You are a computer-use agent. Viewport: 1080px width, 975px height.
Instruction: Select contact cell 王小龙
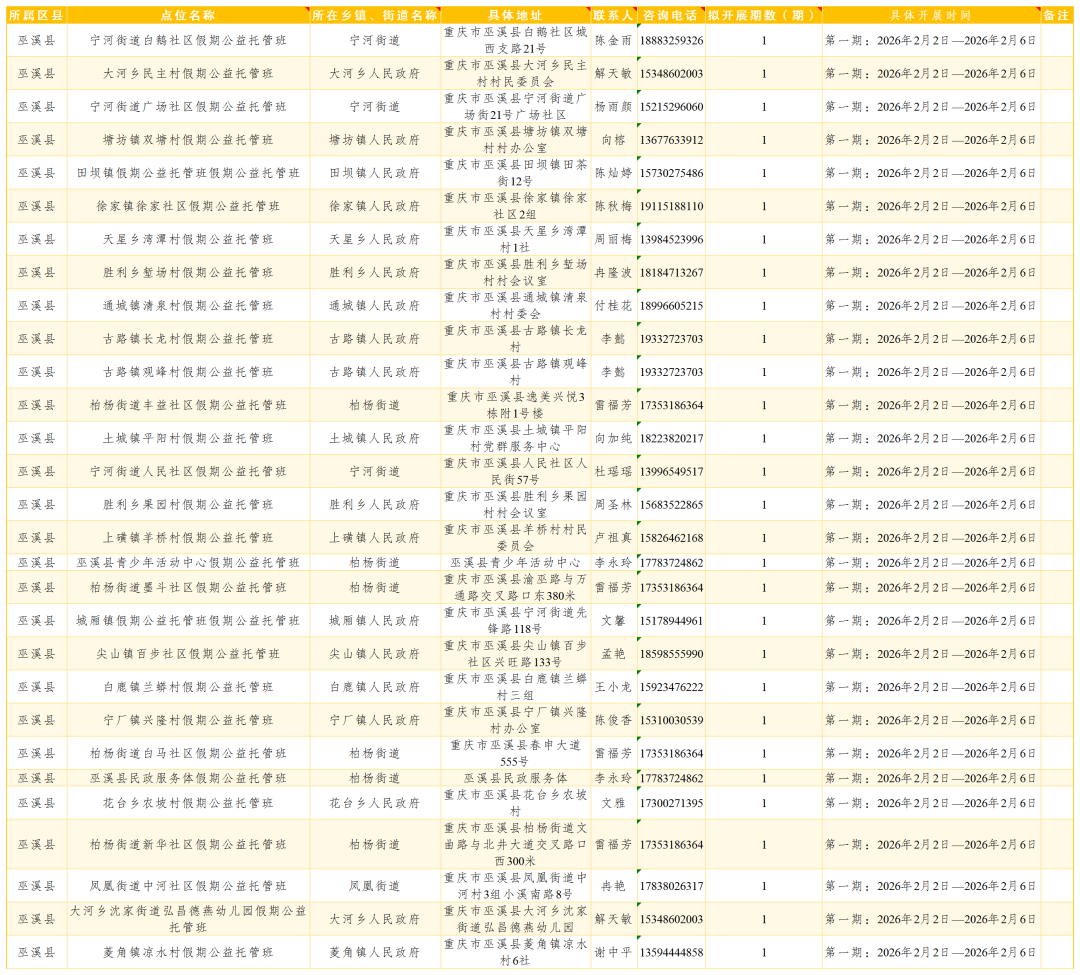point(613,687)
